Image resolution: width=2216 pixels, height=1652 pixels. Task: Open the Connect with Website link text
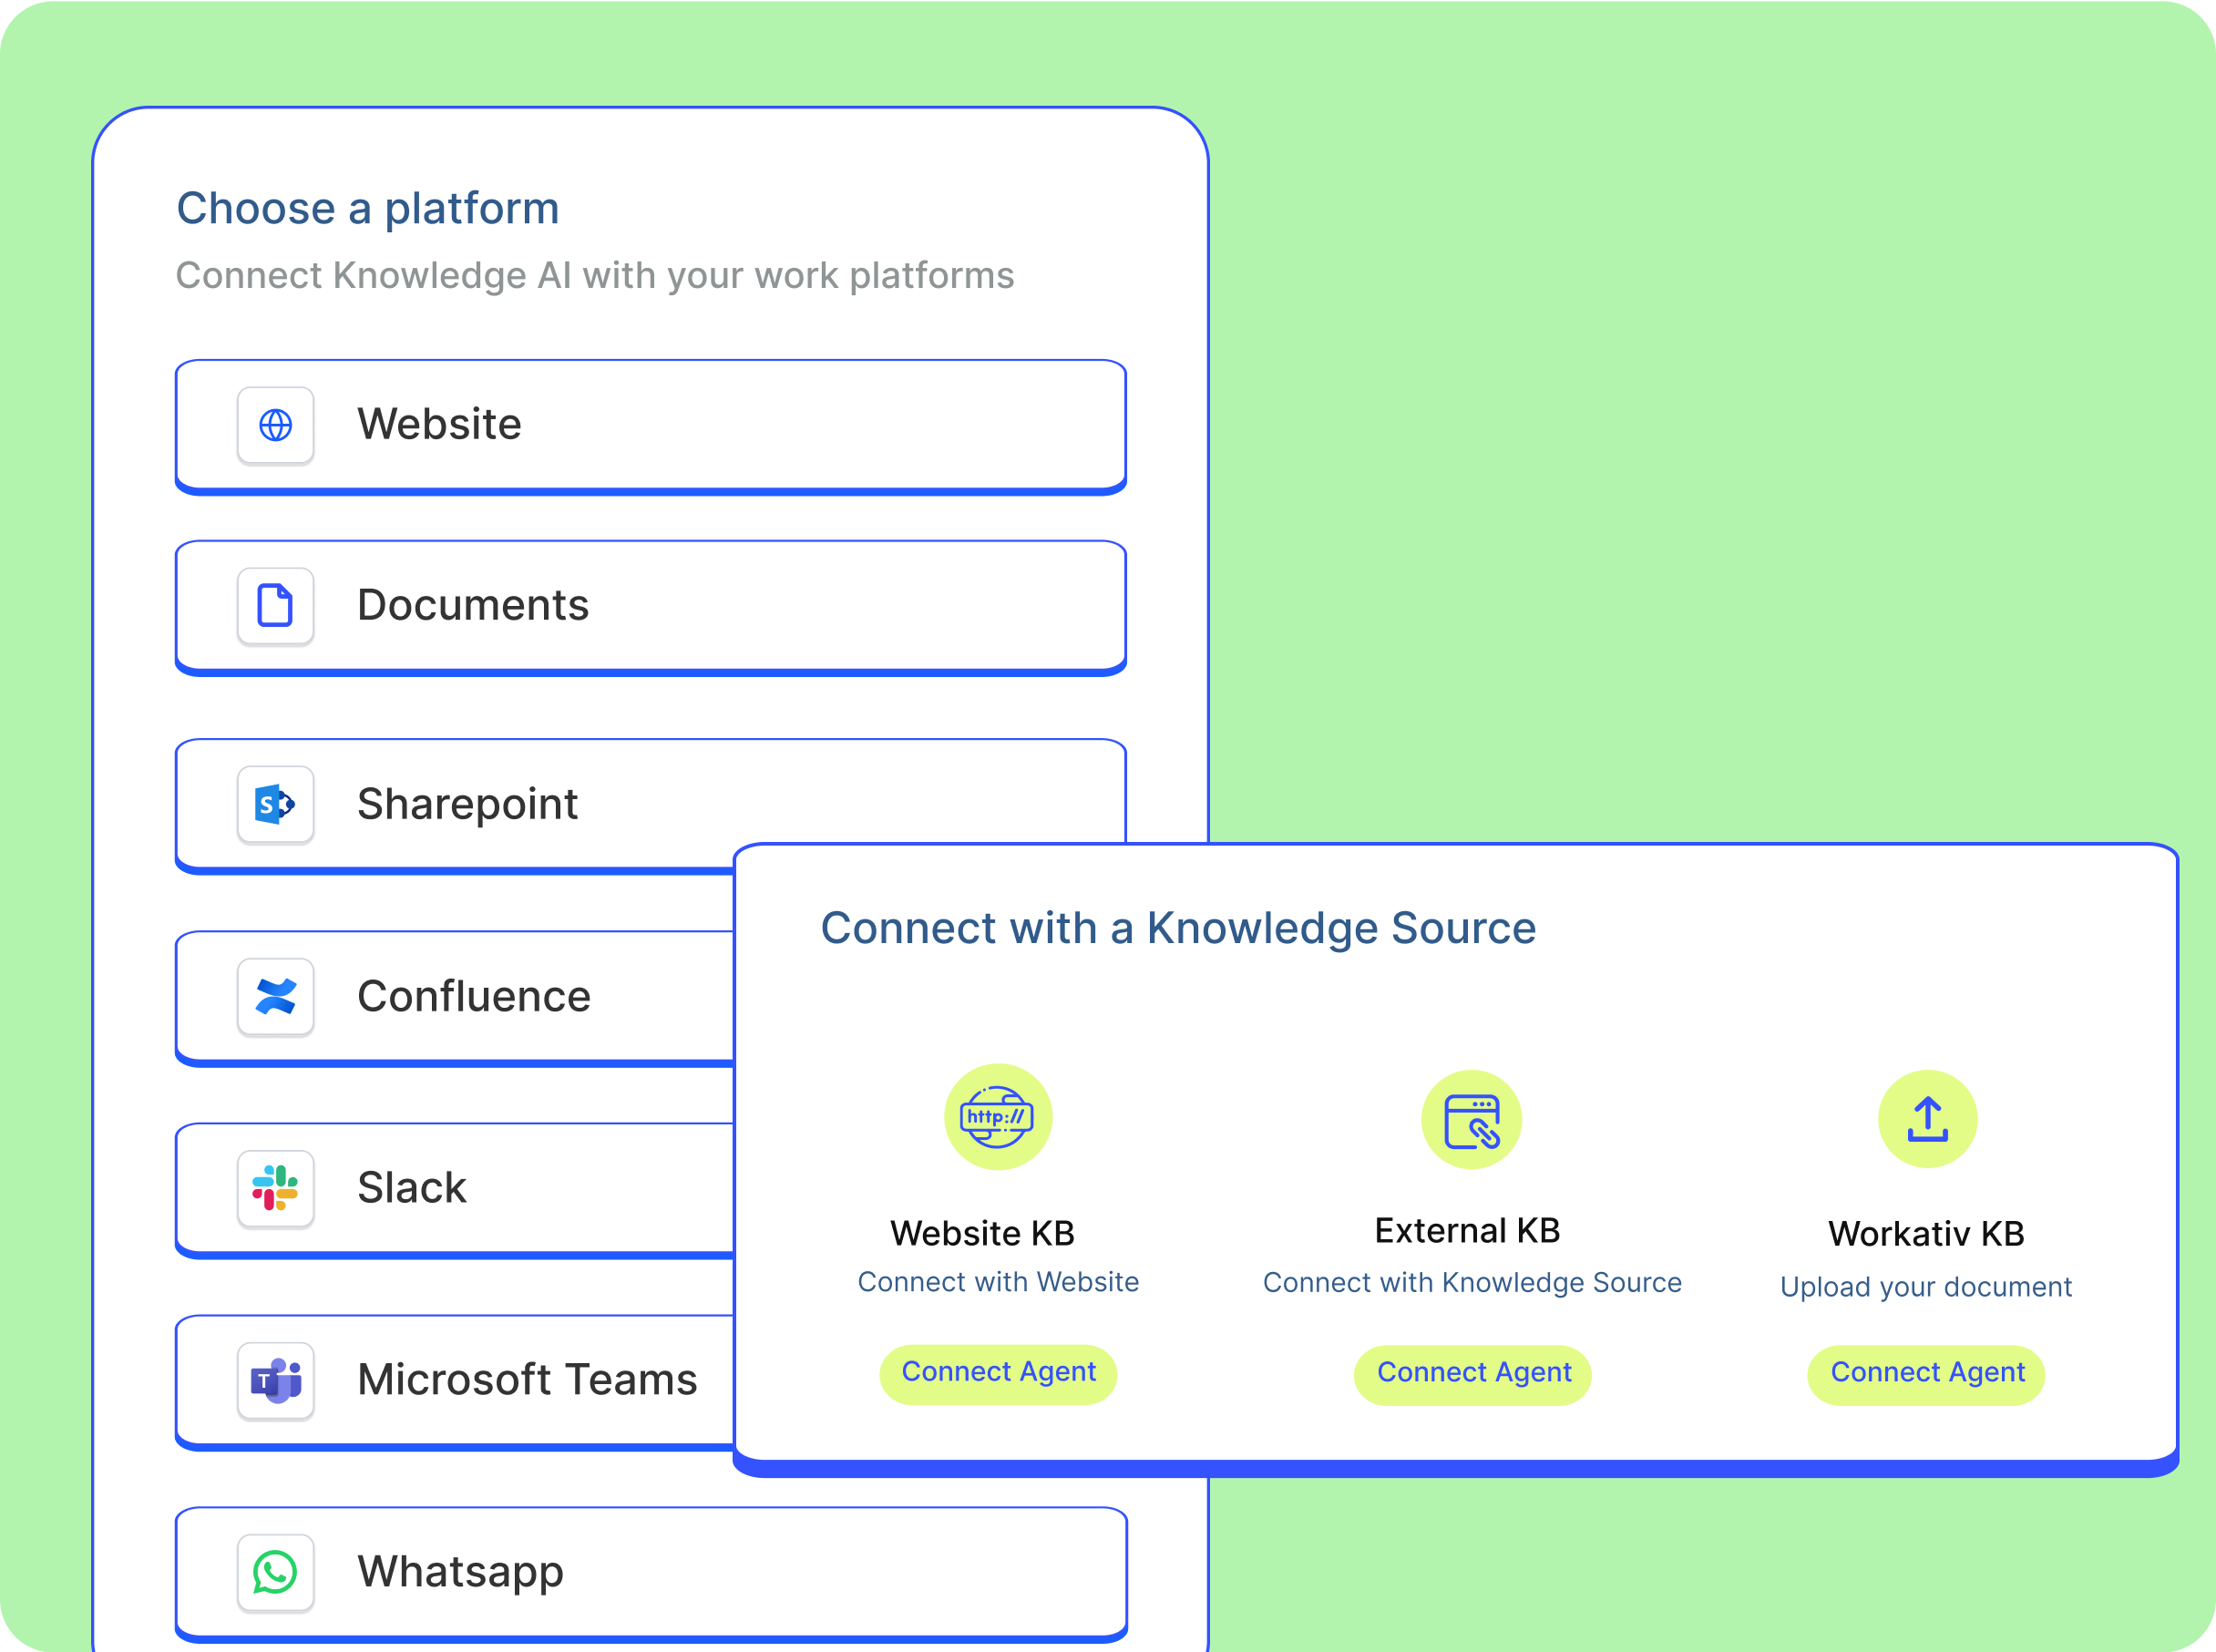[x=998, y=1282]
